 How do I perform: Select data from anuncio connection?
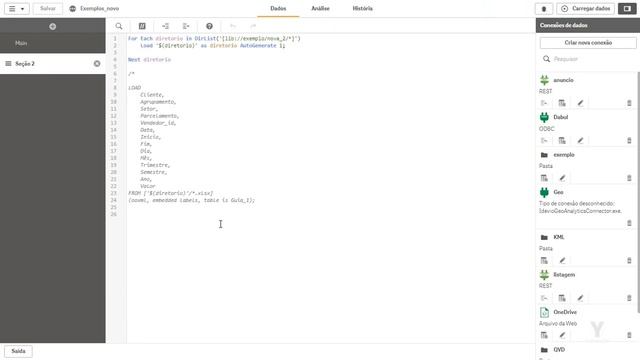coord(562,103)
